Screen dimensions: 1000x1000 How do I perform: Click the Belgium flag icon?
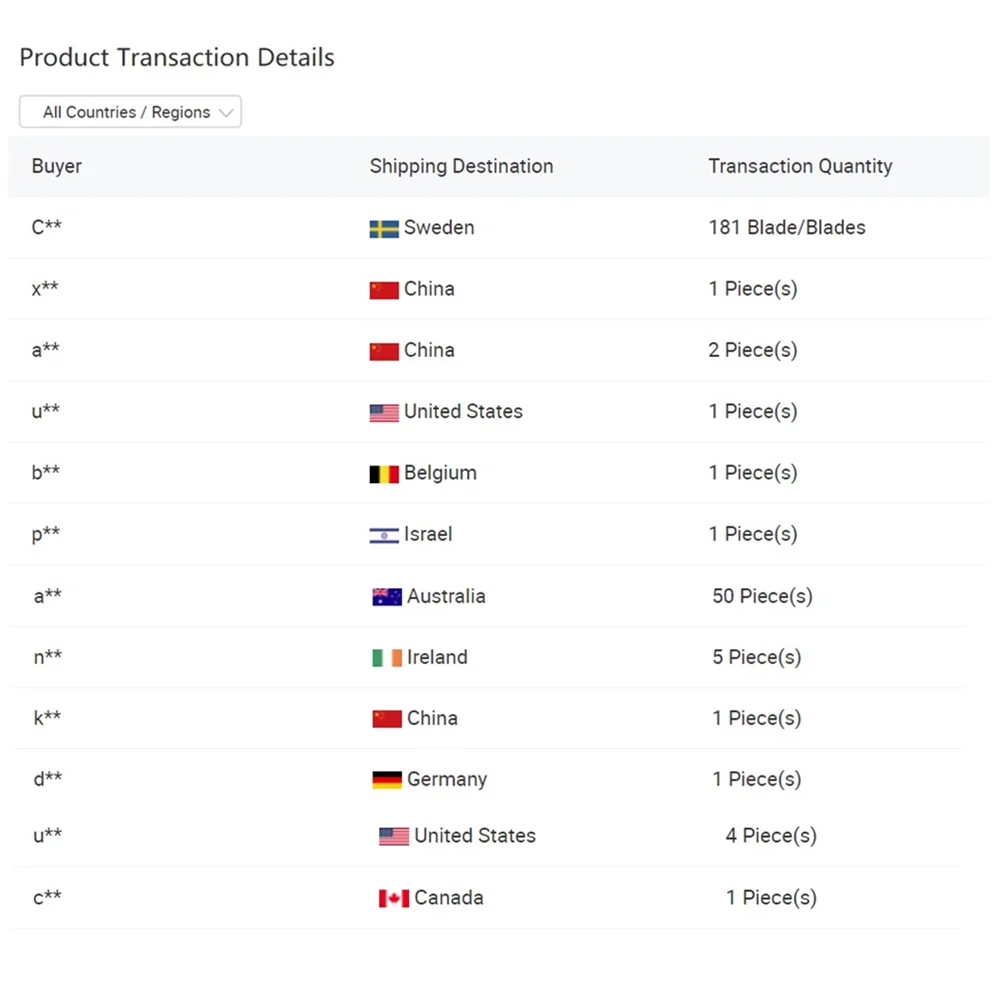click(x=384, y=474)
